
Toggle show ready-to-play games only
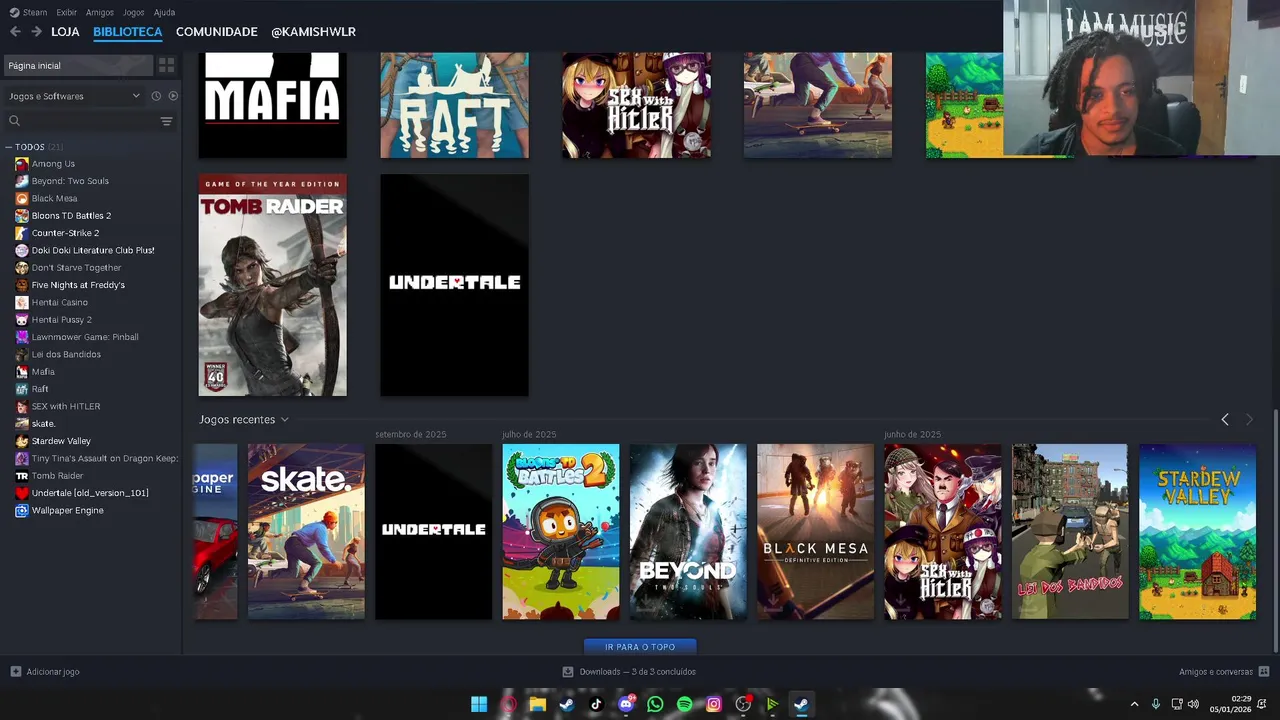(173, 96)
